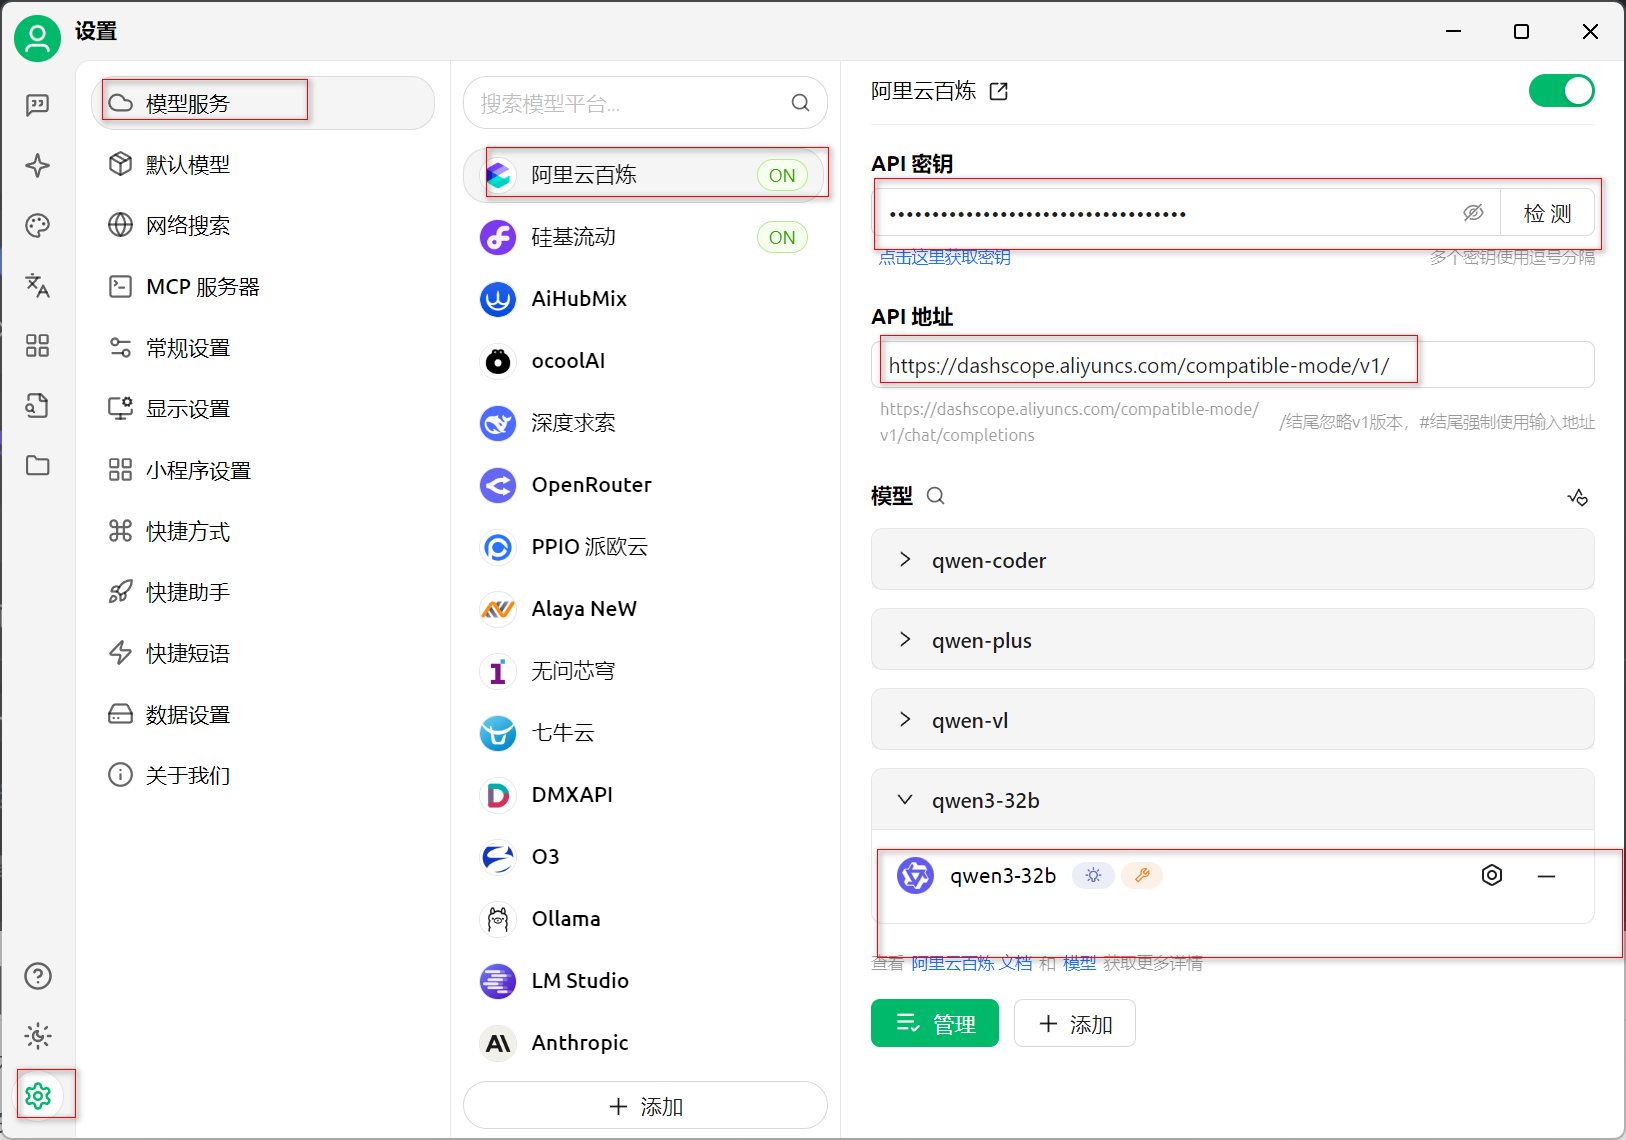Toggle API key visibility eye icon

pos(1473,213)
